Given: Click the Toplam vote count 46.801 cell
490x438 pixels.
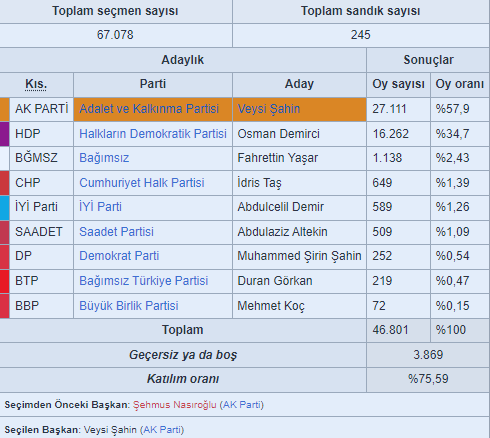Looking at the screenshot, I should point(398,330).
